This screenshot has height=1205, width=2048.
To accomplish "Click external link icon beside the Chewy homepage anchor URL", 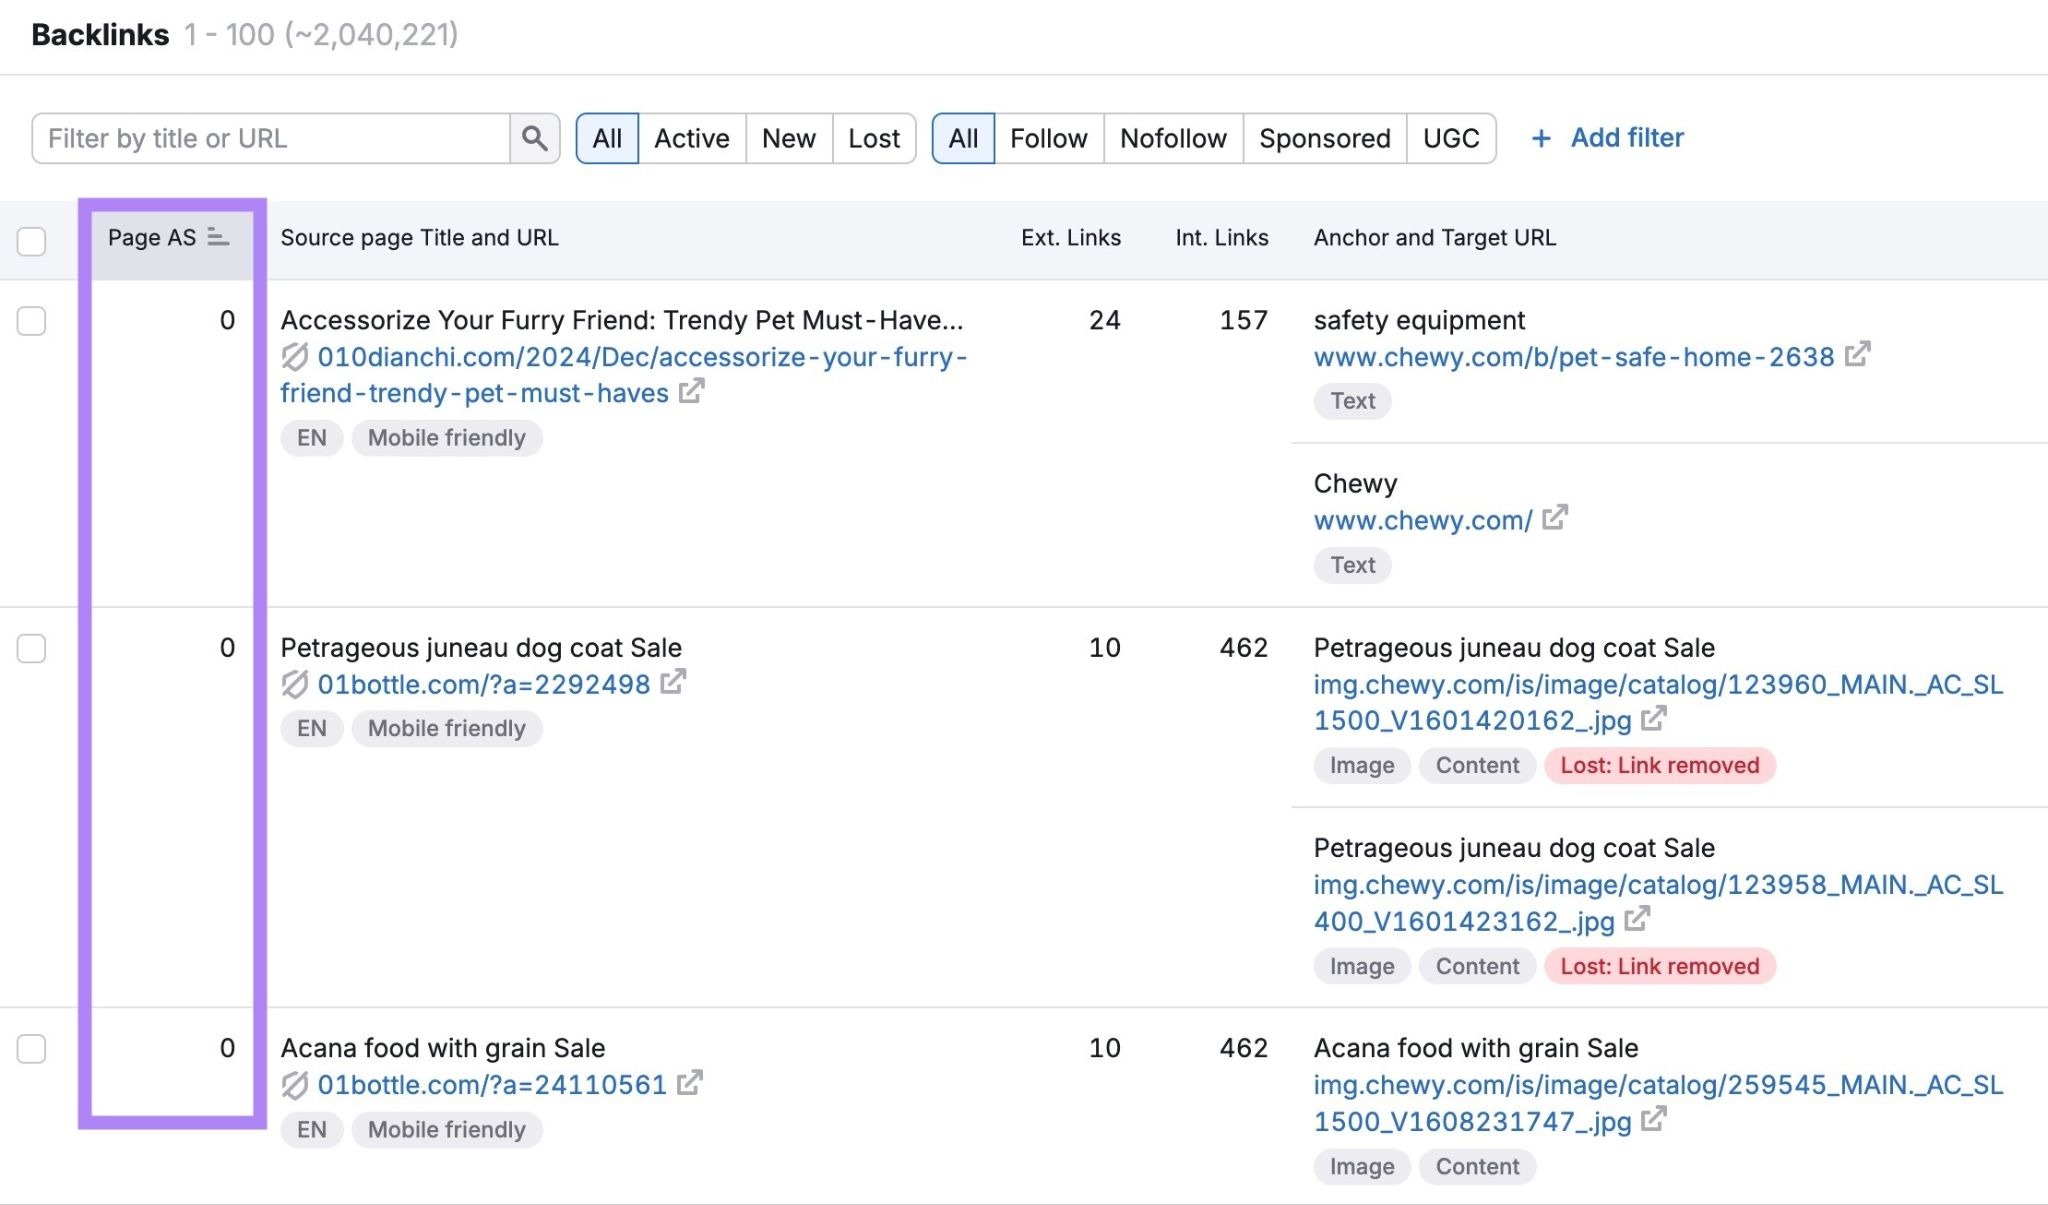I will [x=1556, y=518].
